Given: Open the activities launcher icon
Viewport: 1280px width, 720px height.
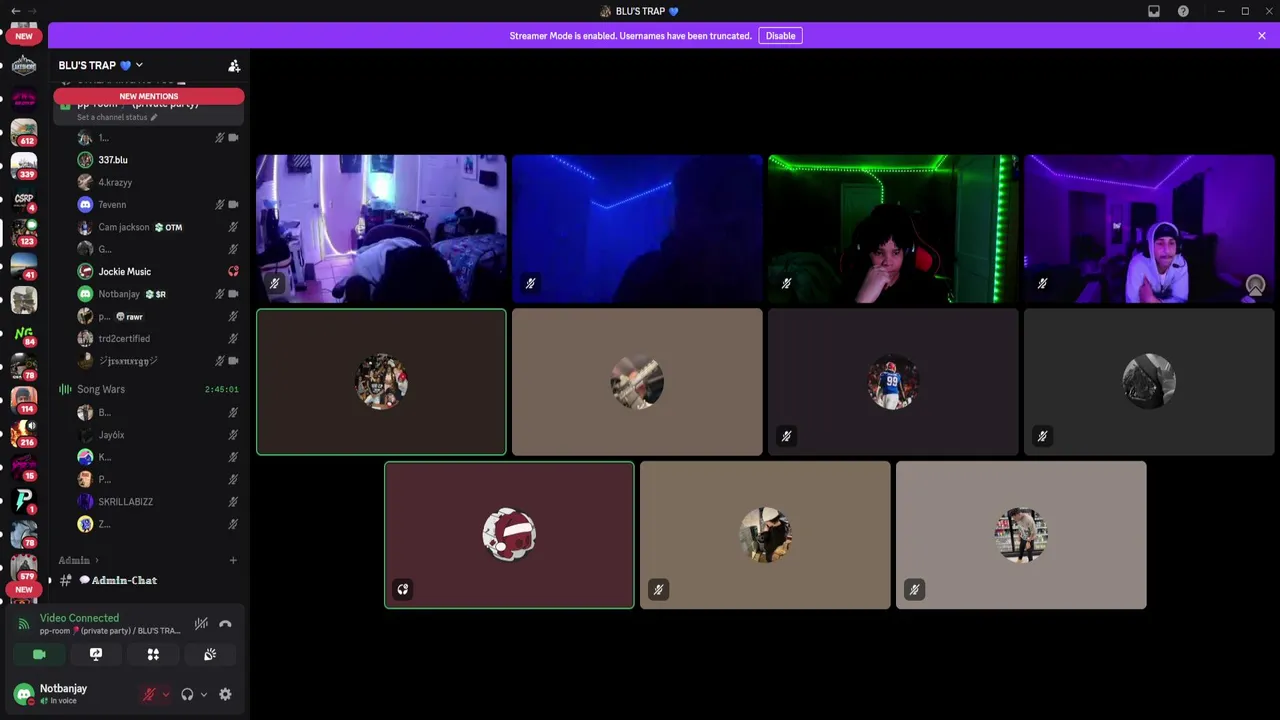Looking at the screenshot, I should [x=153, y=654].
